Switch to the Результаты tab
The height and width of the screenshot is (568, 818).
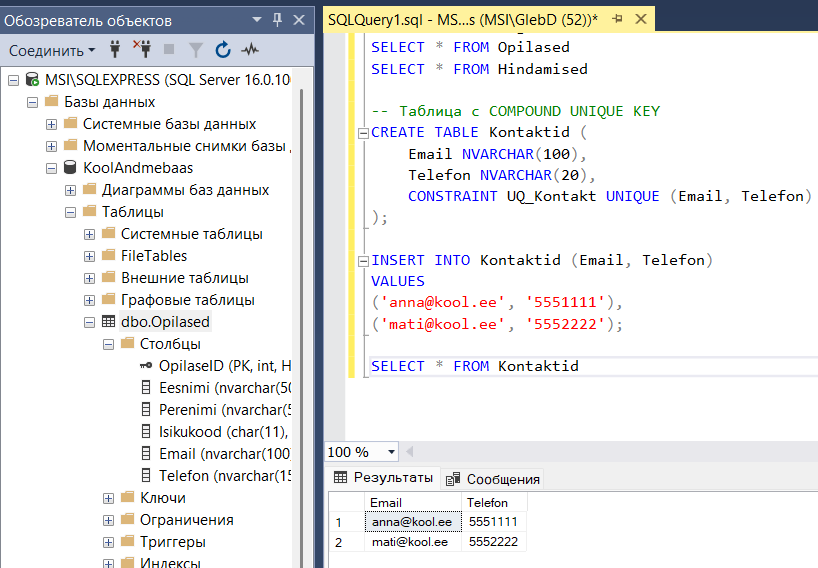384,477
